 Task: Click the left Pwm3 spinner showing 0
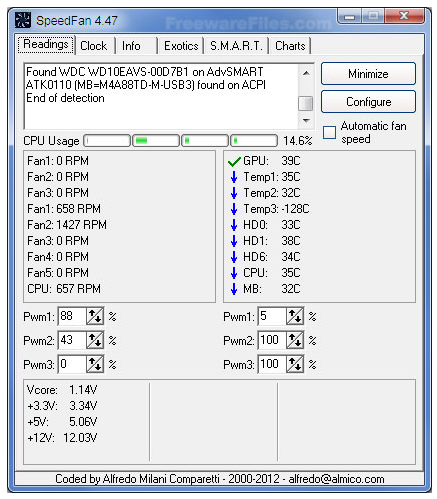pyautogui.click(x=95, y=364)
